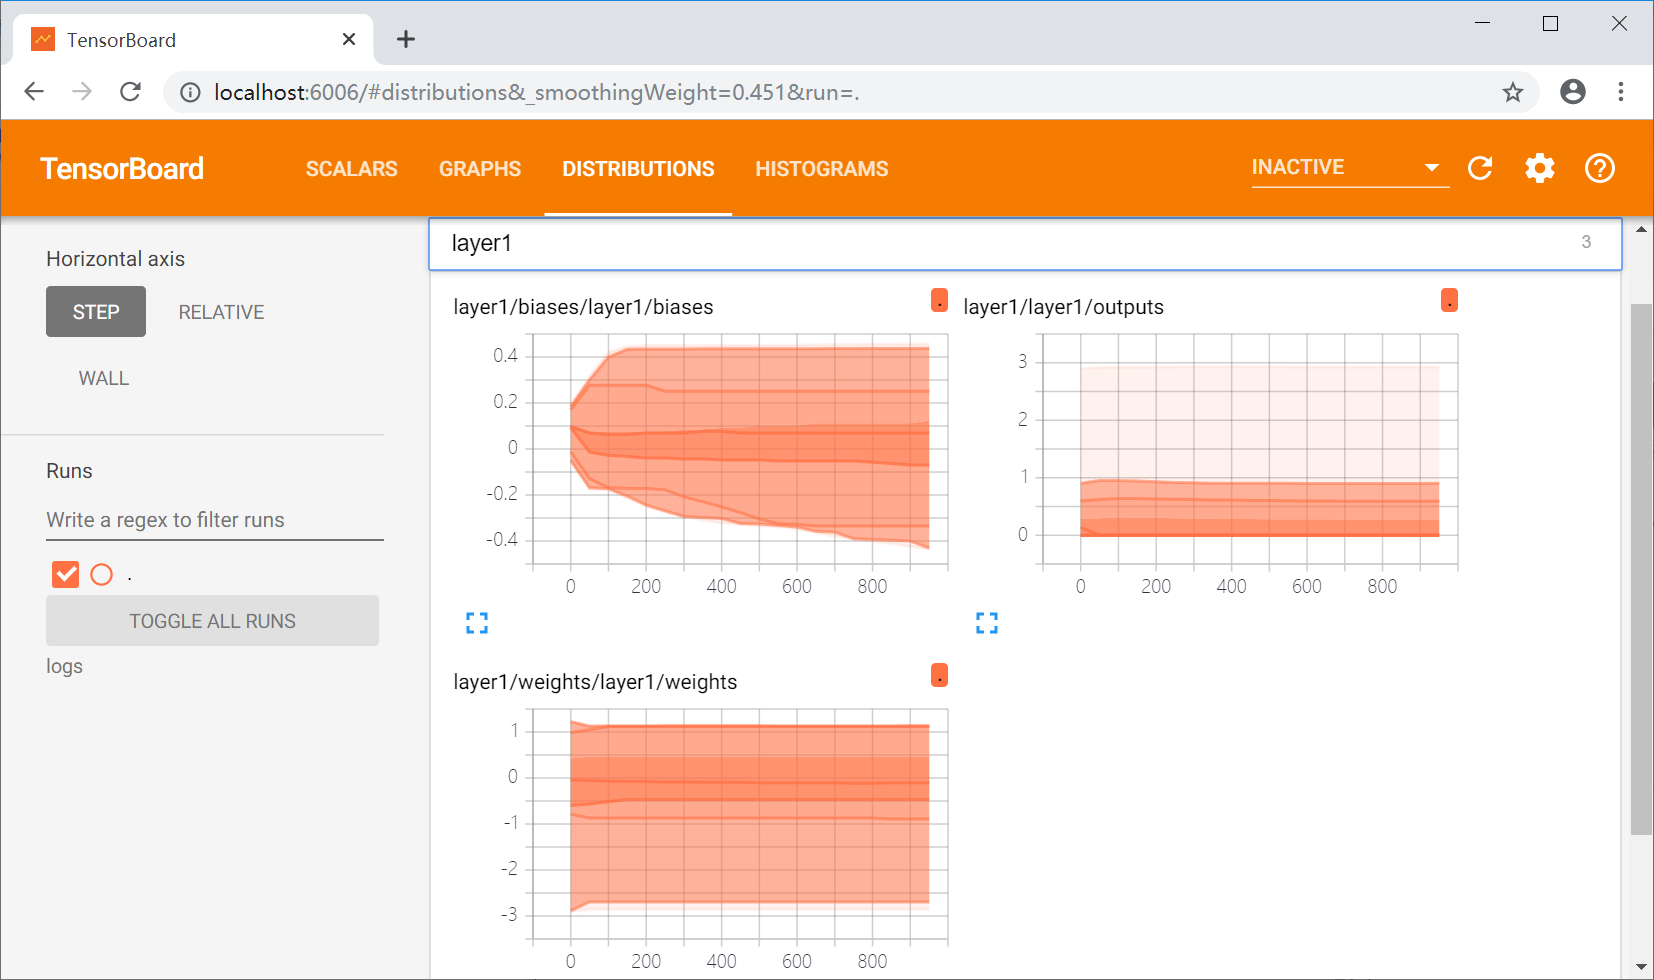The width and height of the screenshot is (1654, 980).
Task: Click run color badge on layer1/biases chart
Action: [939, 300]
